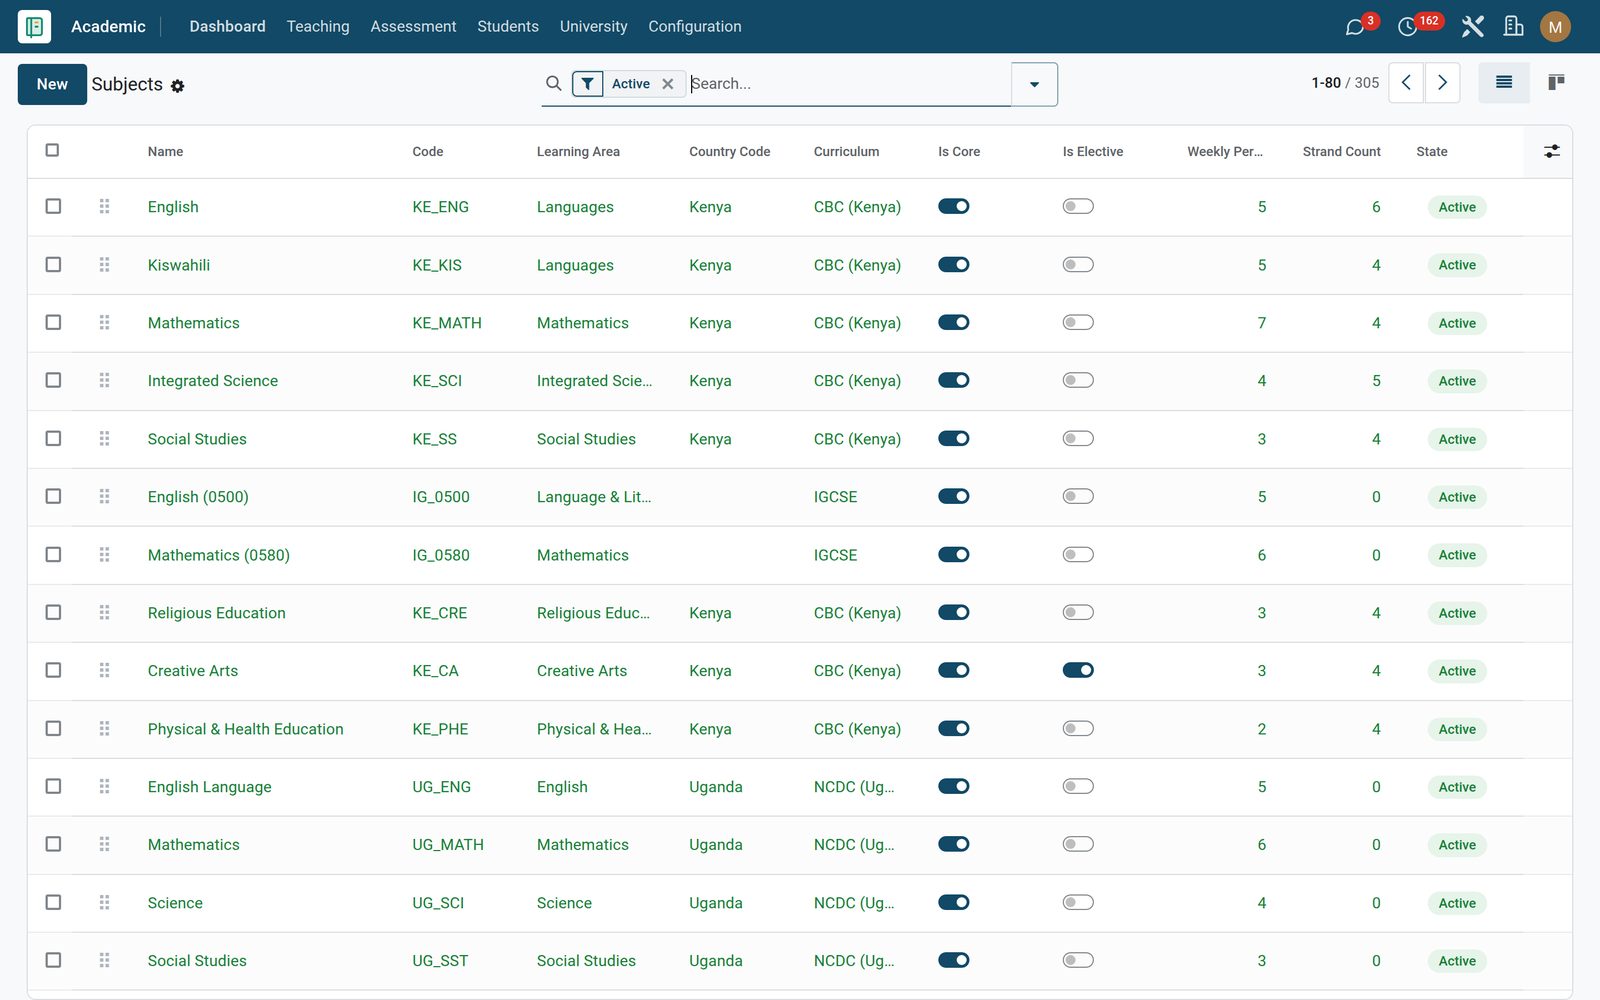Click the Active filter funnel icon
1600x1000 pixels.
[x=588, y=84]
